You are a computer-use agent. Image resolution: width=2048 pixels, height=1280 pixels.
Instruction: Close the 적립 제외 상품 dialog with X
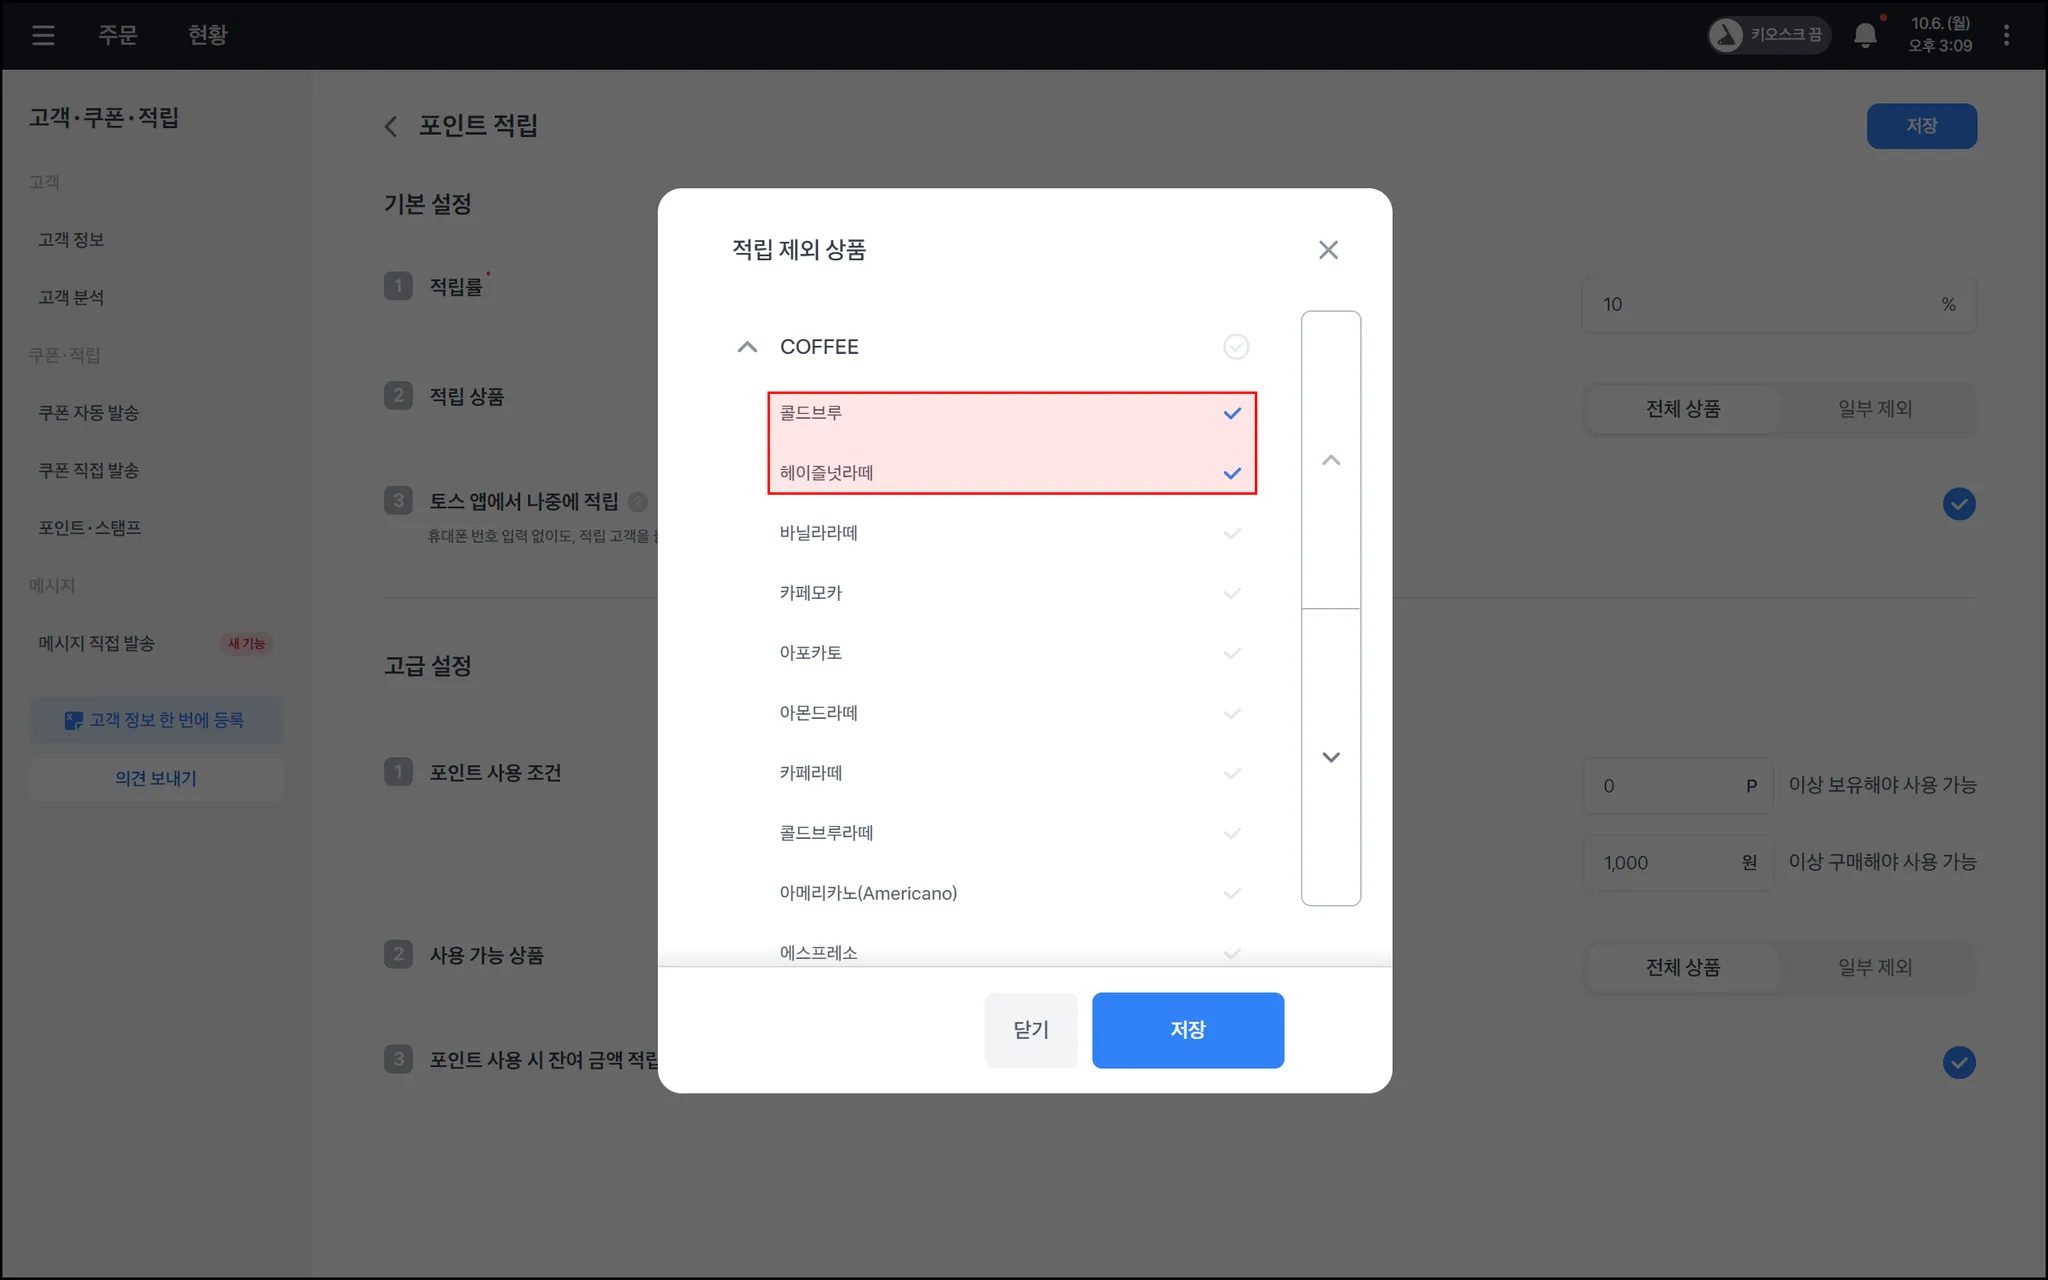(x=1328, y=250)
